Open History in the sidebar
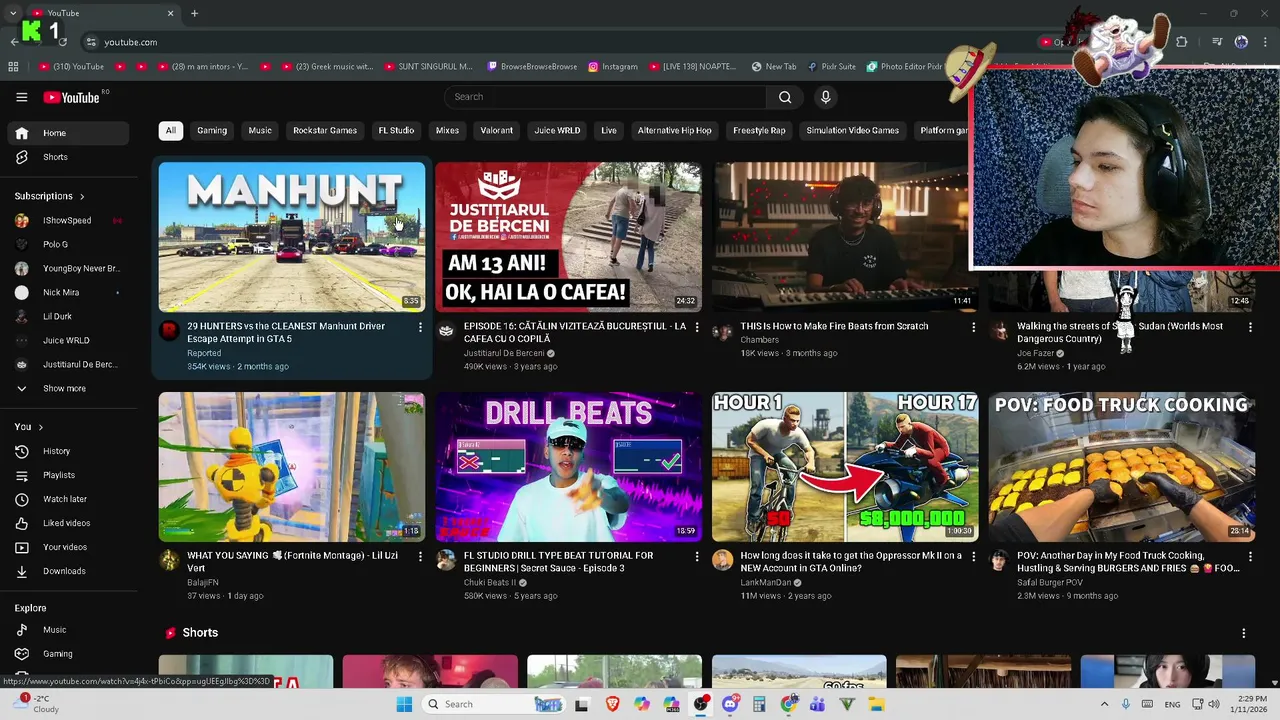Image resolution: width=1280 pixels, height=720 pixels. [x=66, y=451]
